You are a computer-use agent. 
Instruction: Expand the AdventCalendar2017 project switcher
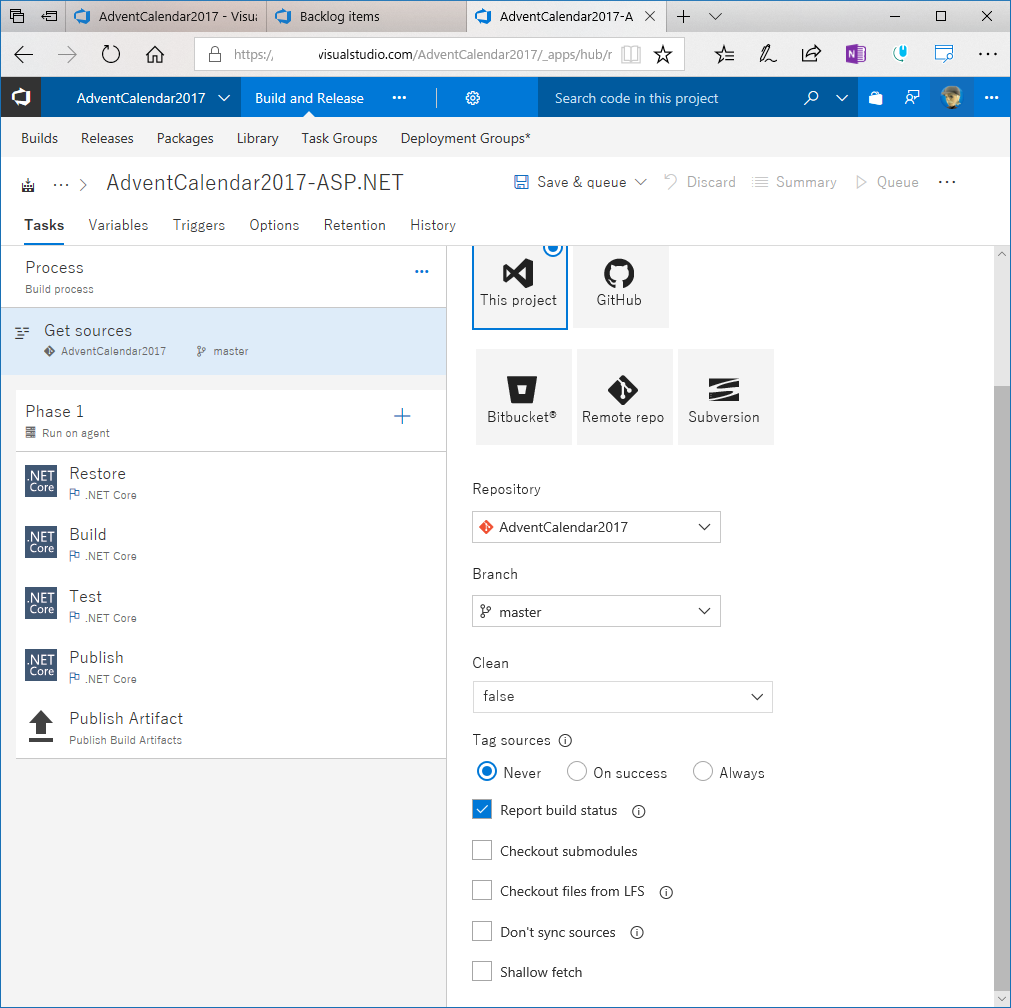[x=223, y=98]
